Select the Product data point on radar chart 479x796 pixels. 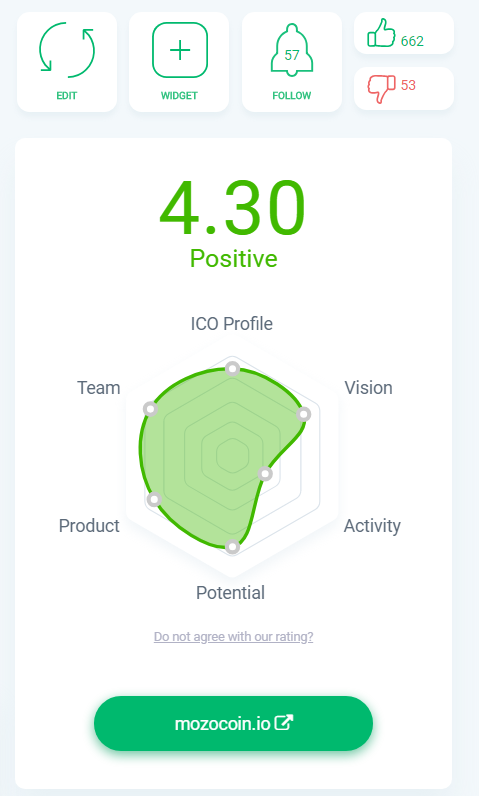(154, 500)
